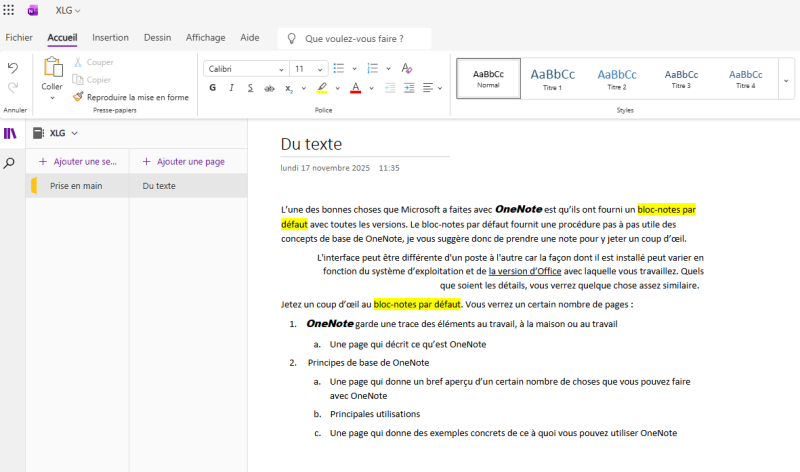
Task: Toggle italic formatting
Action: coord(232,88)
